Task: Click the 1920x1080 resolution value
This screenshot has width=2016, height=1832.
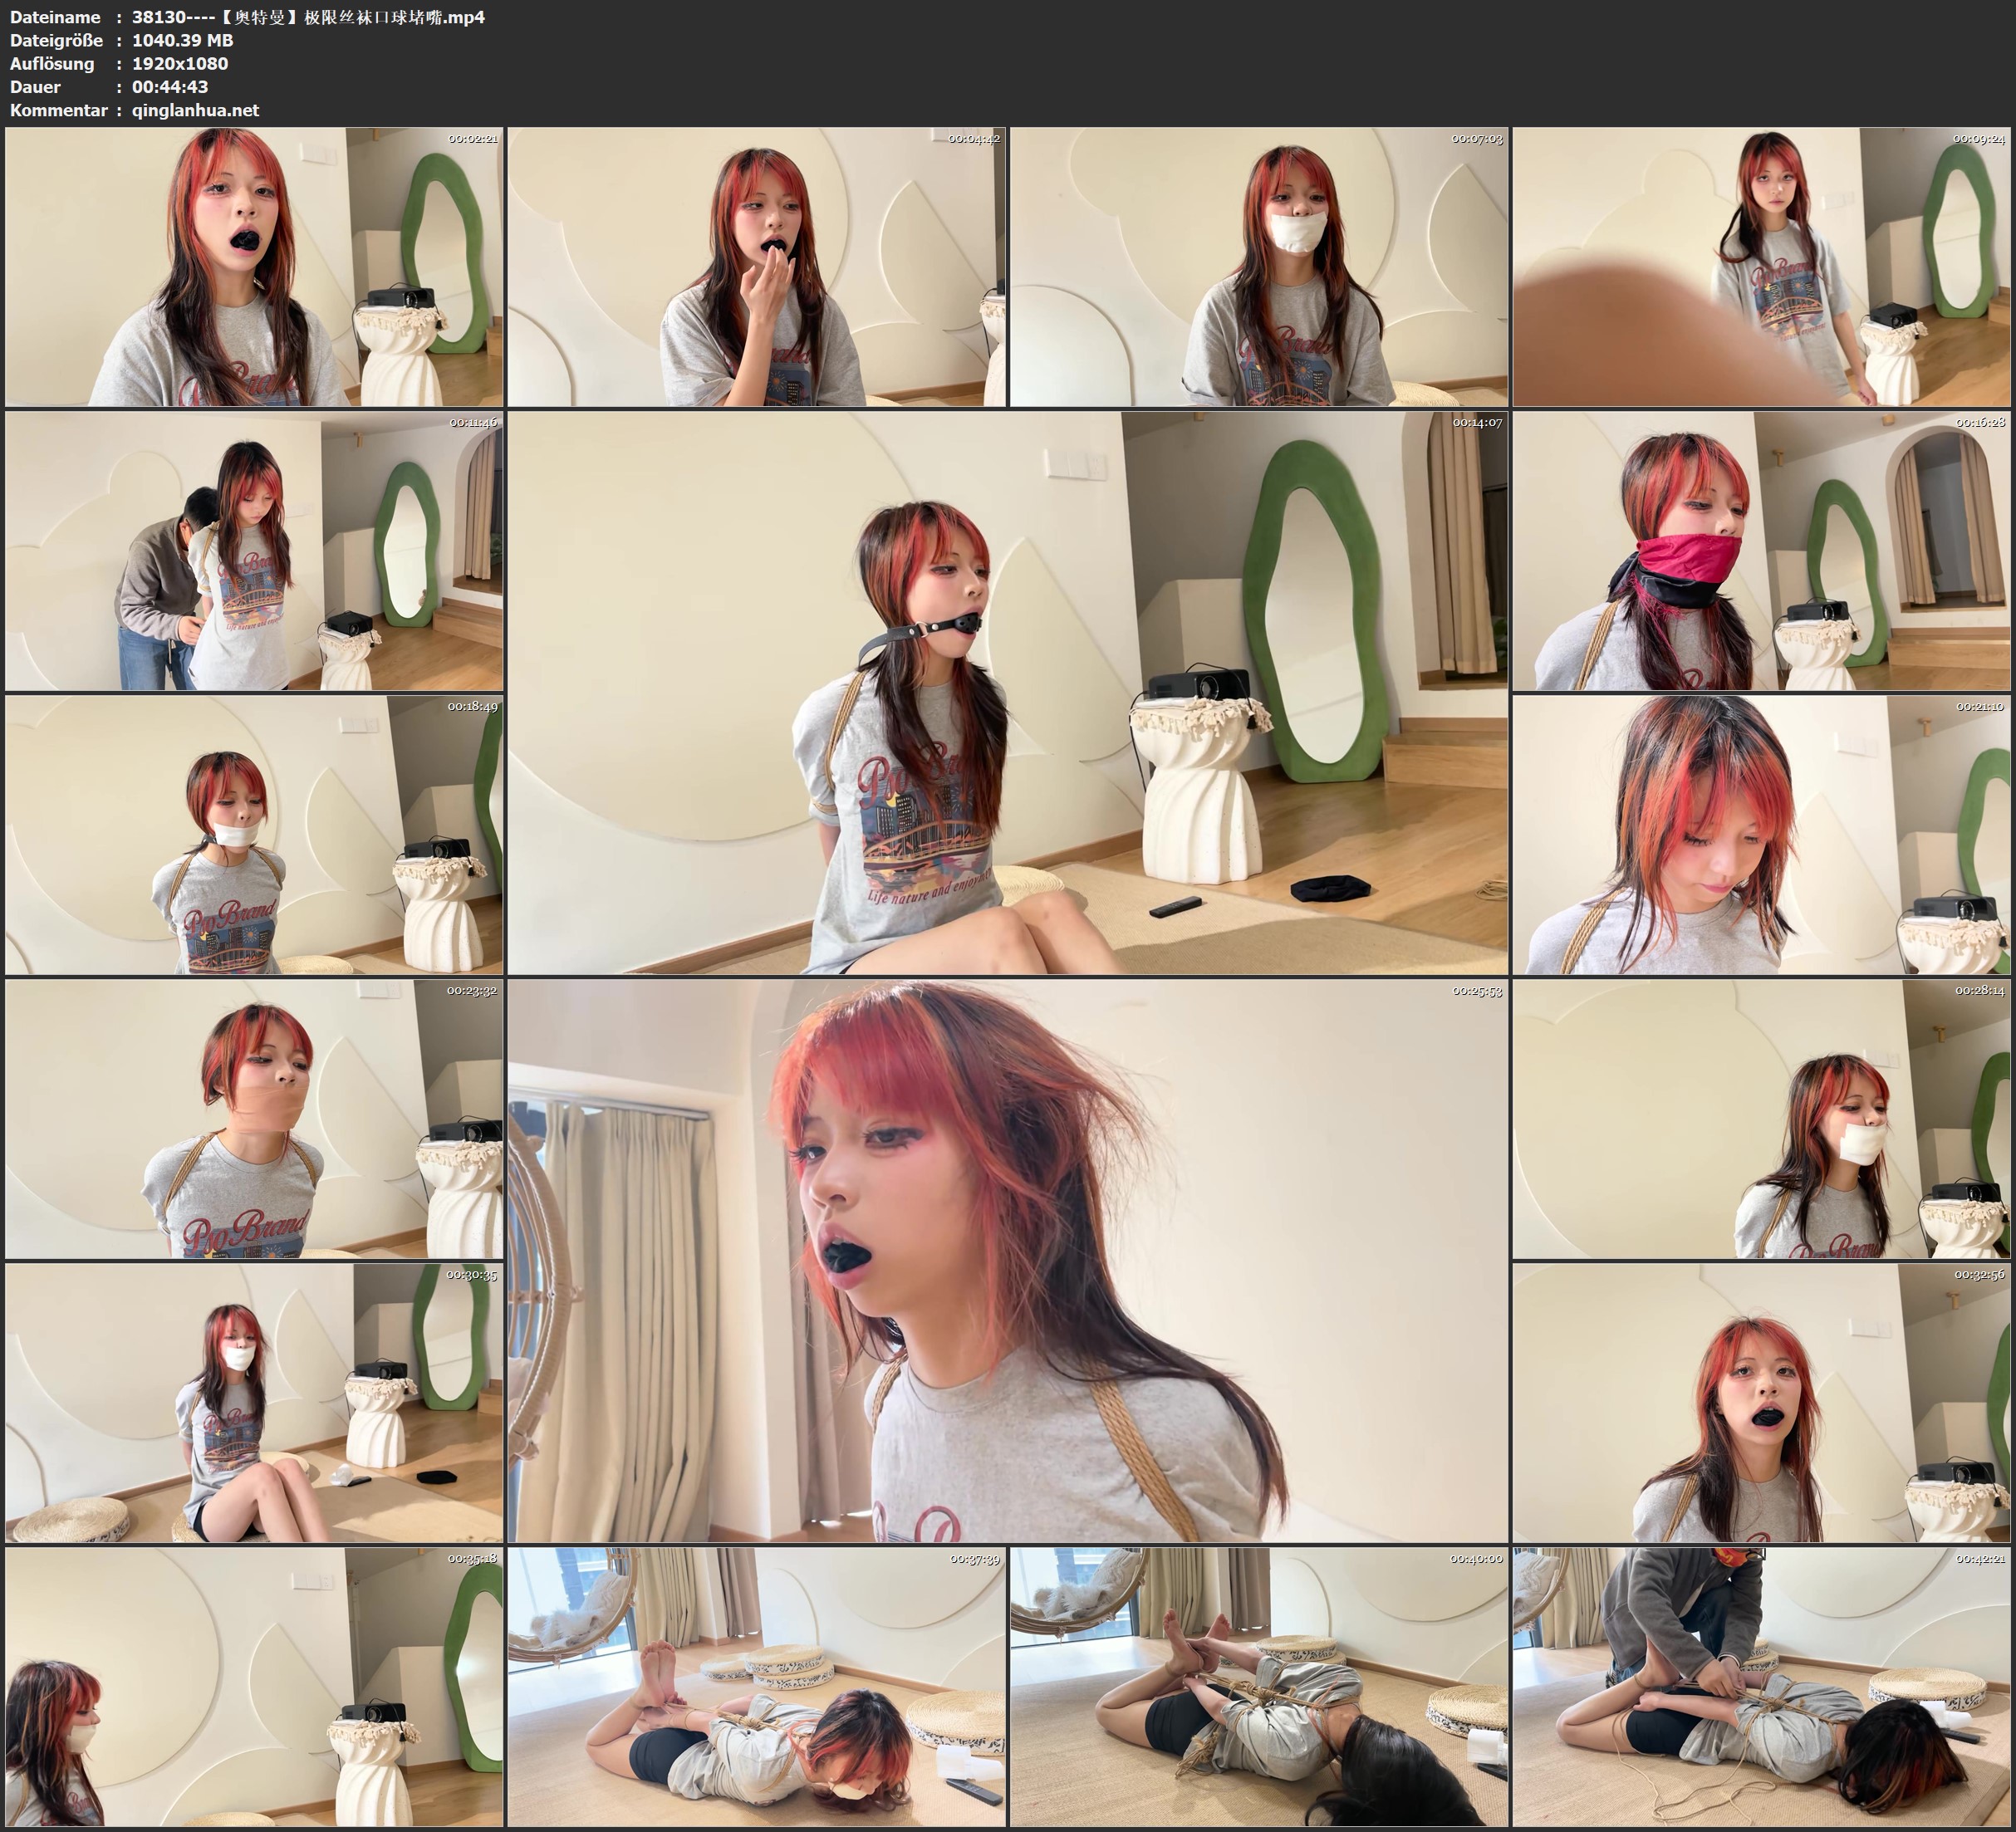Action: (x=180, y=63)
